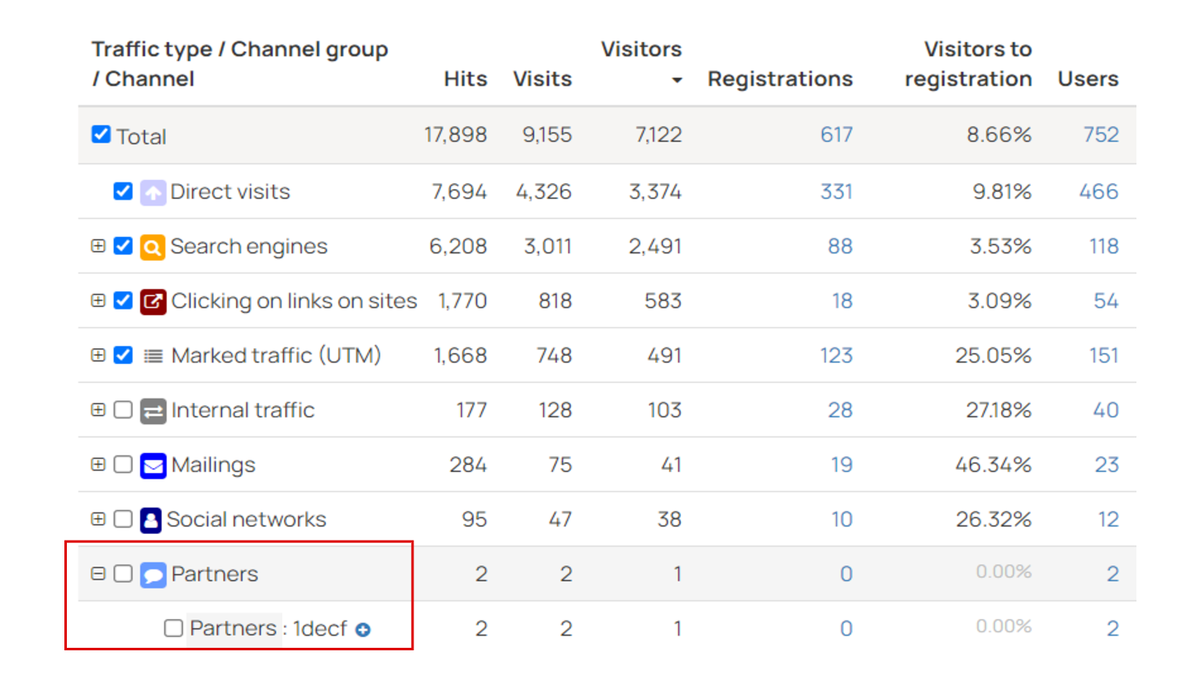Select the Search engines row label
Image resolution: width=1200 pixels, height=685 pixels.
pos(249,247)
